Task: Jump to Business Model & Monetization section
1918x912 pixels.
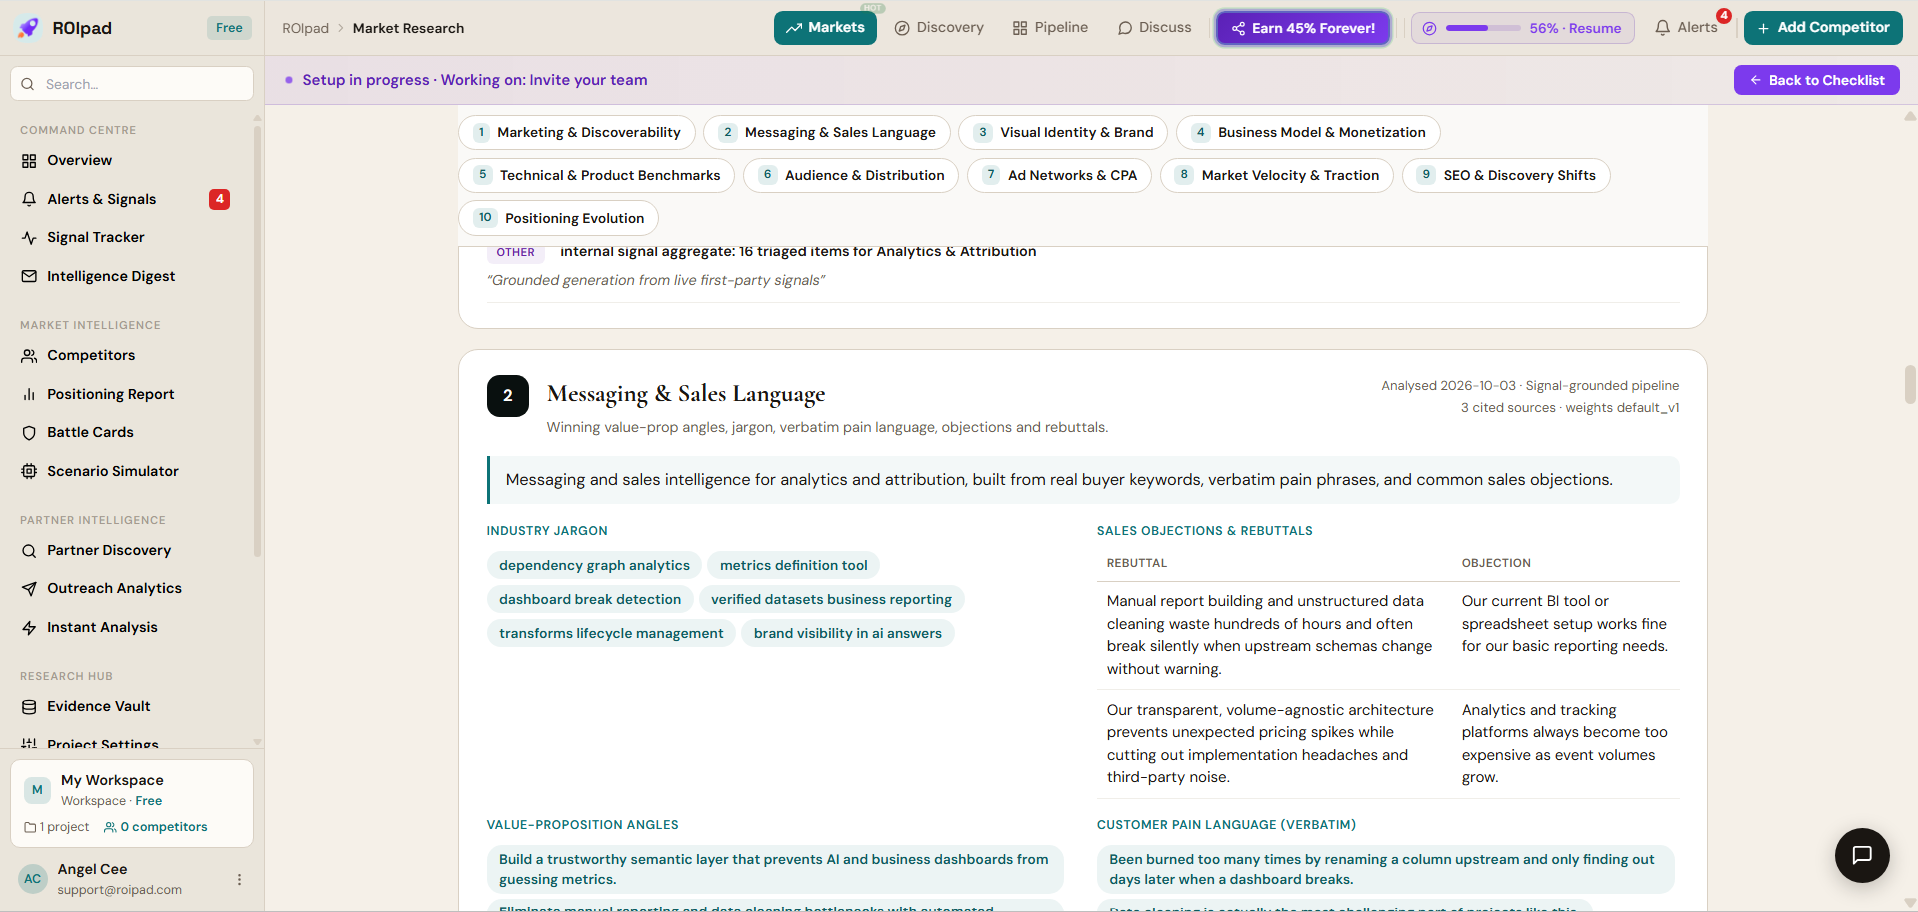Action: click(x=1308, y=132)
